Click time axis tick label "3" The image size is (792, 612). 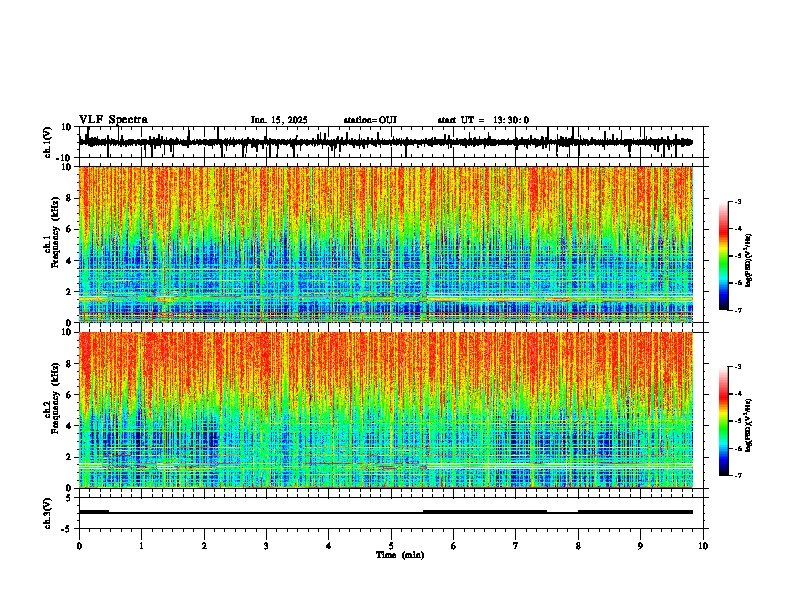point(266,546)
